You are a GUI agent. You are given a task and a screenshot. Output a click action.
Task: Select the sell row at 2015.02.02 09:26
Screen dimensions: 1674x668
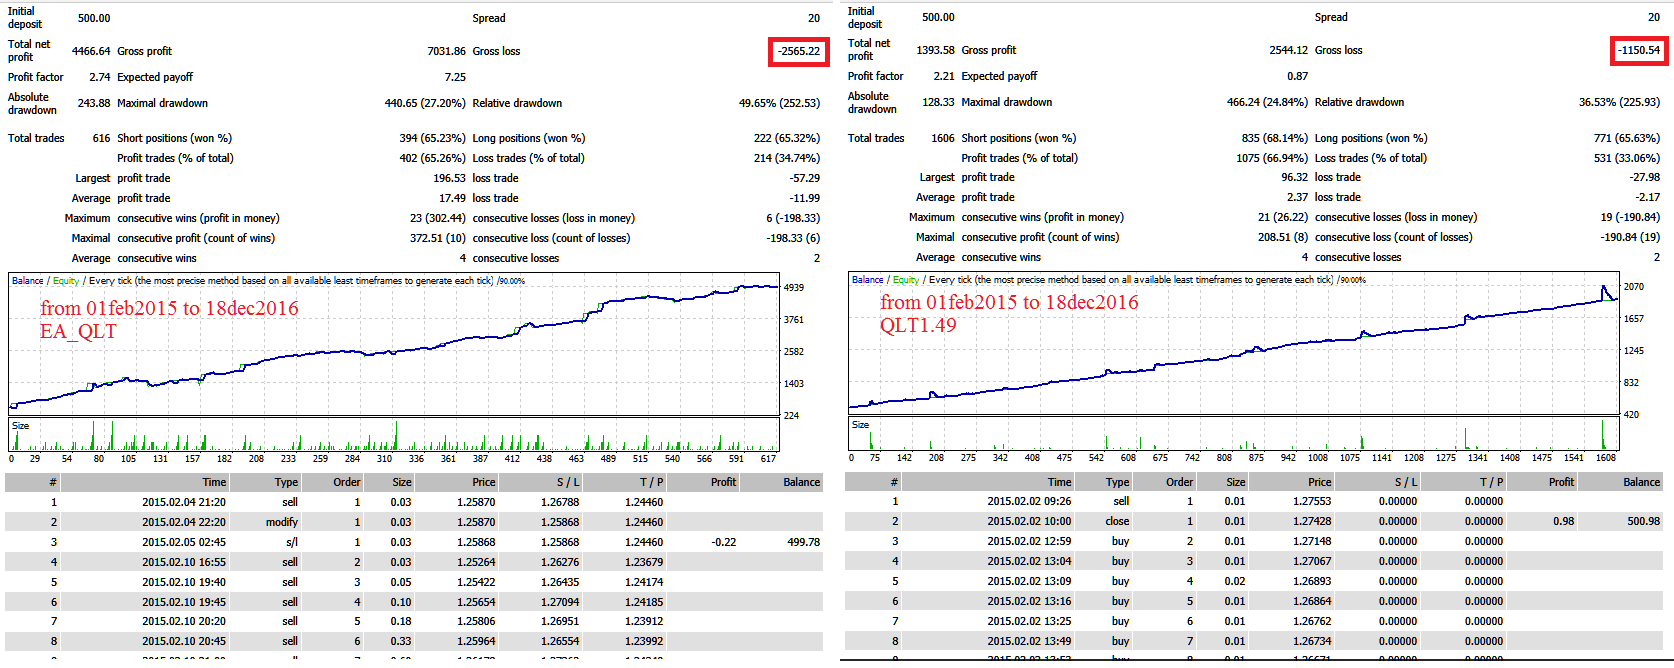pyautogui.click(x=1254, y=501)
